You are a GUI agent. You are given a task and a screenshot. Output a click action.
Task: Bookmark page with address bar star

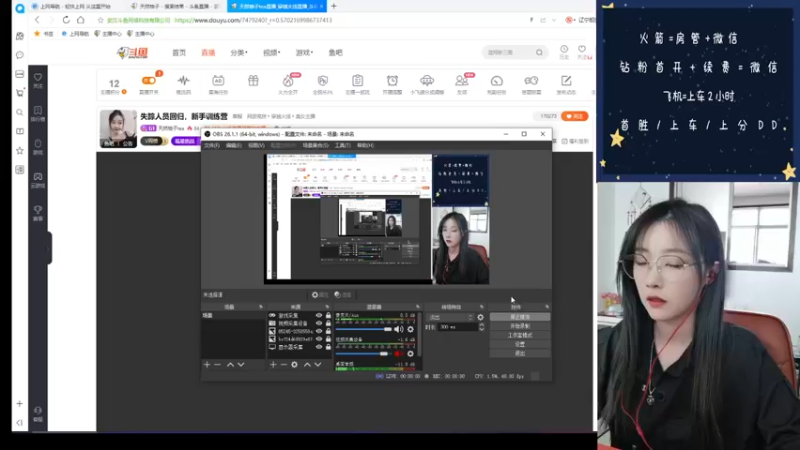click(101, 20)
